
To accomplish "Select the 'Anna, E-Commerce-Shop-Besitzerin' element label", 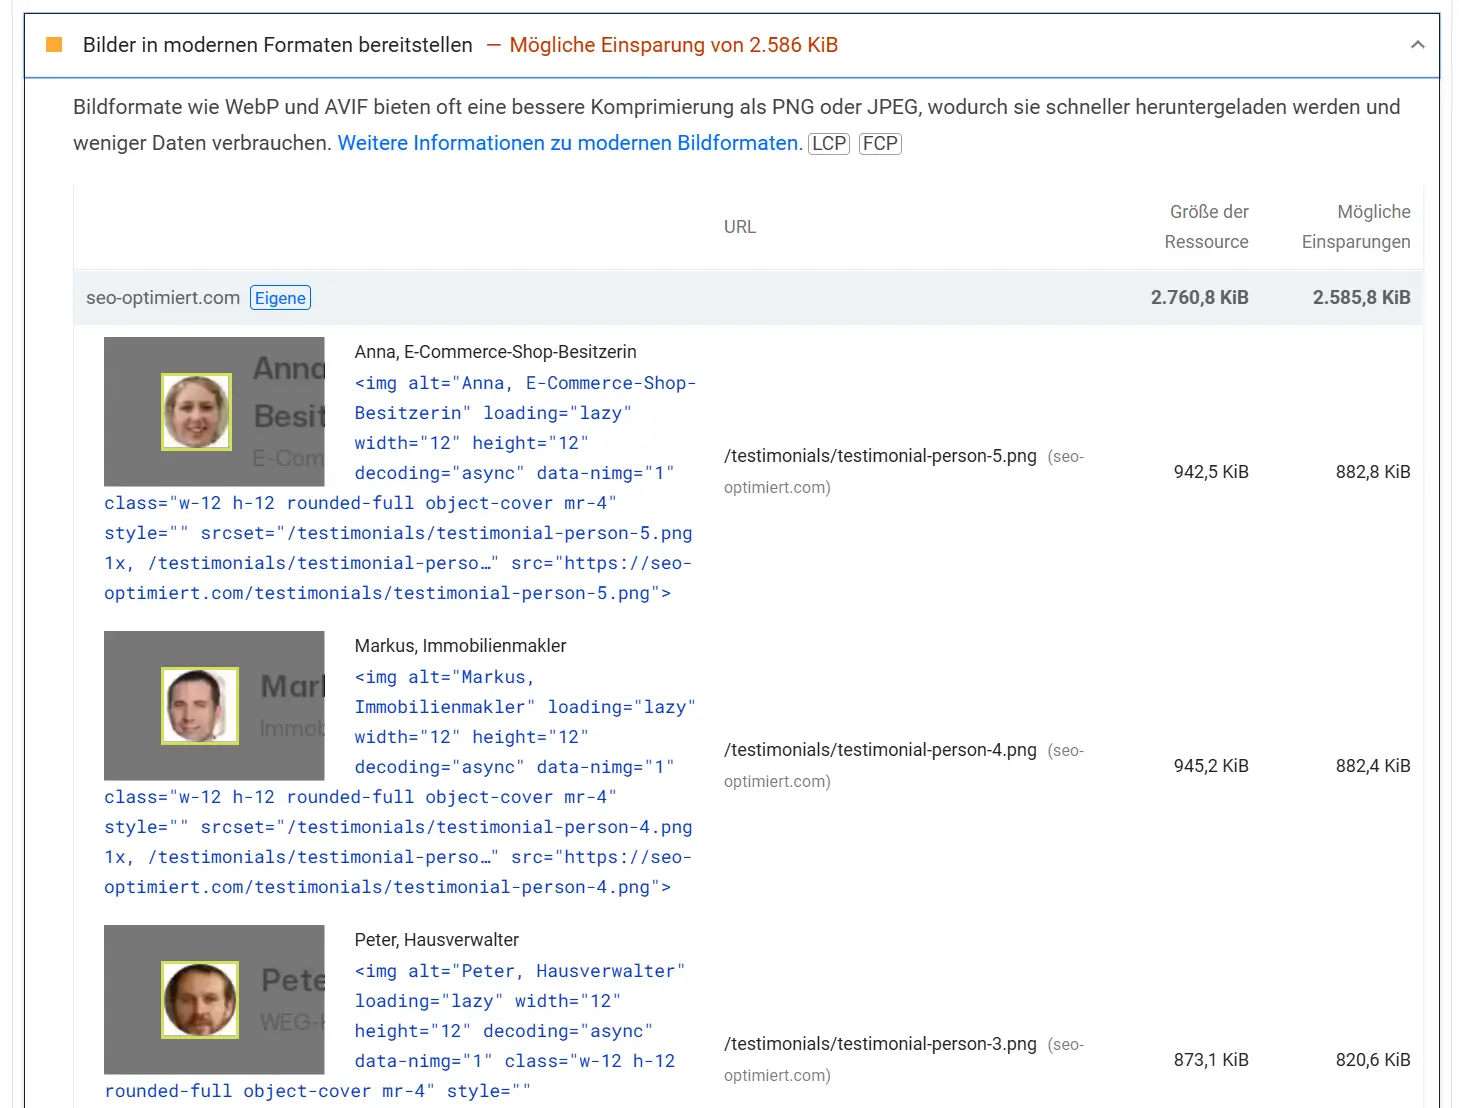I will click(x=495, y=352).
